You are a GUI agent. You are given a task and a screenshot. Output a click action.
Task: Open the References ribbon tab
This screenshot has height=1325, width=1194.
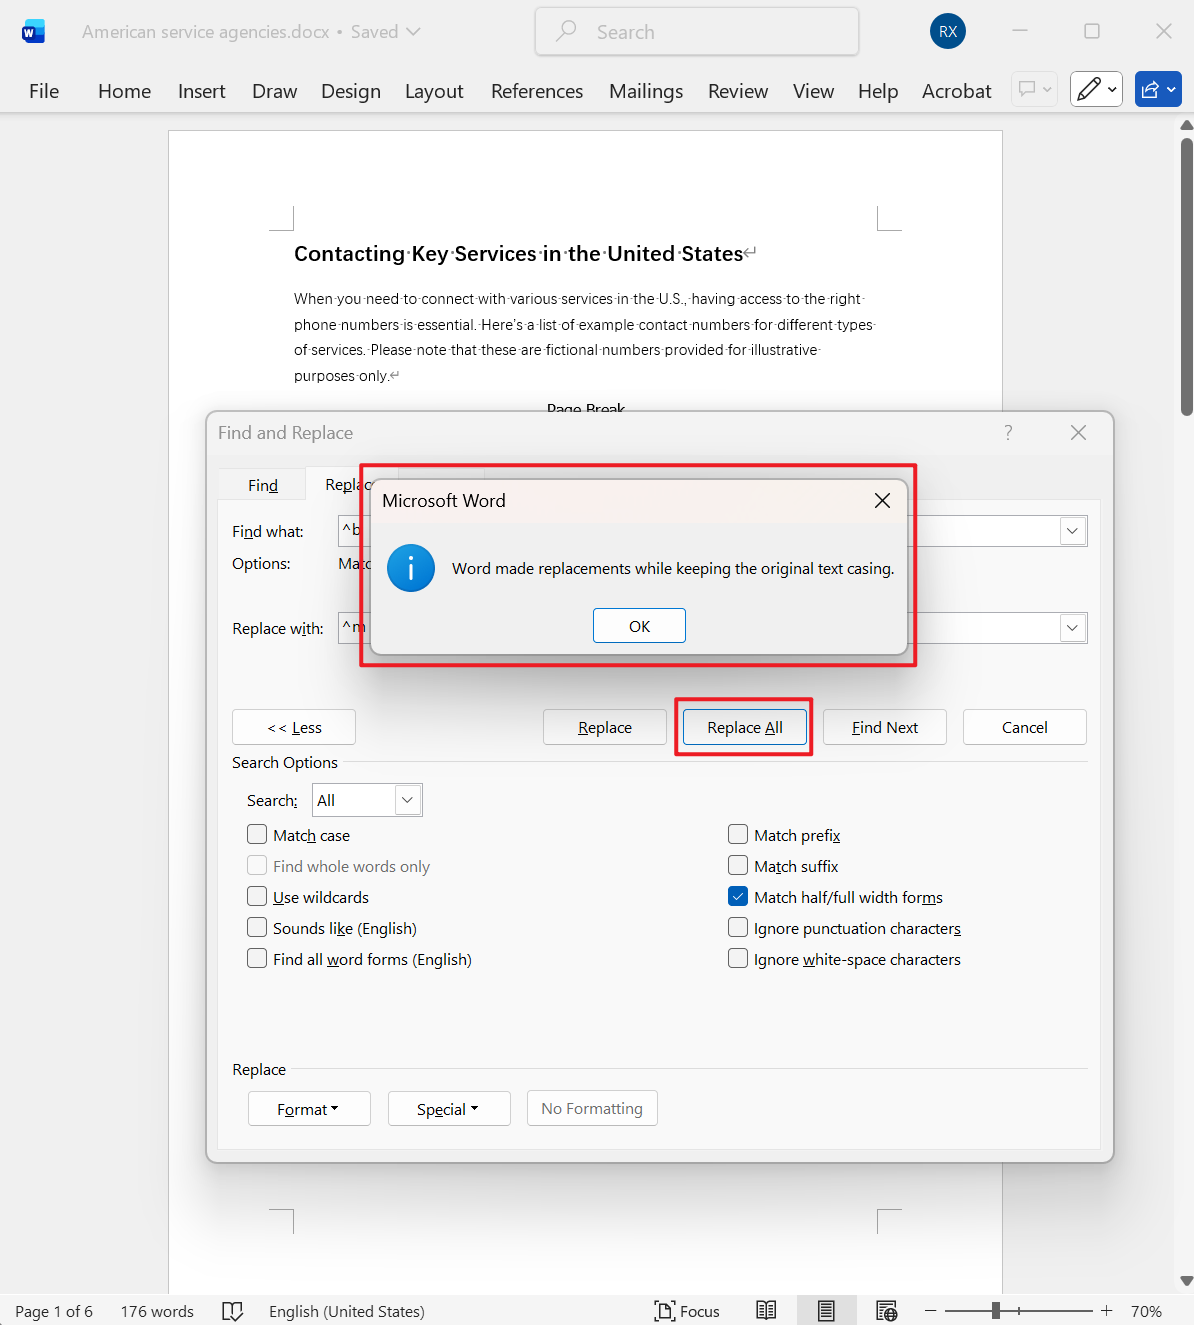536,91
